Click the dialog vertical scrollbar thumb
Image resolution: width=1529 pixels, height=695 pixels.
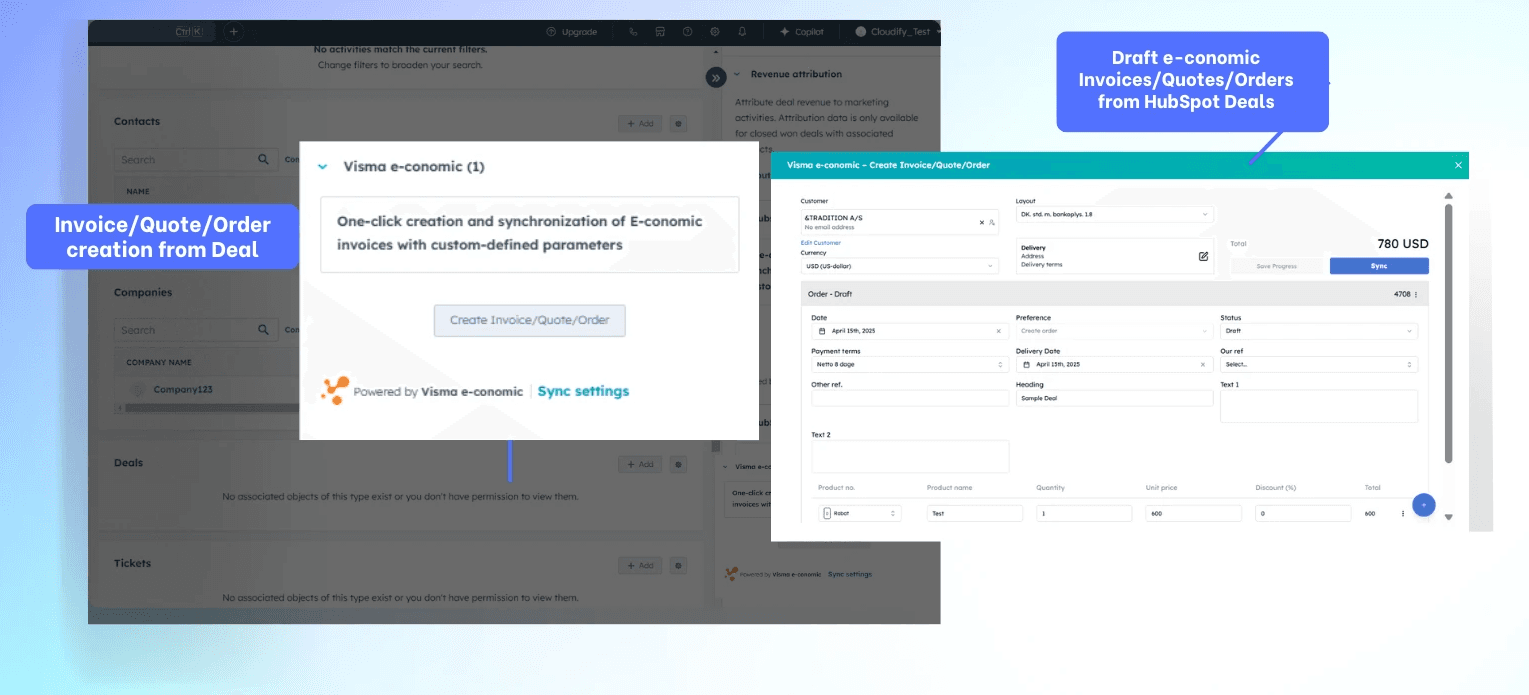tap(1448, 333)
